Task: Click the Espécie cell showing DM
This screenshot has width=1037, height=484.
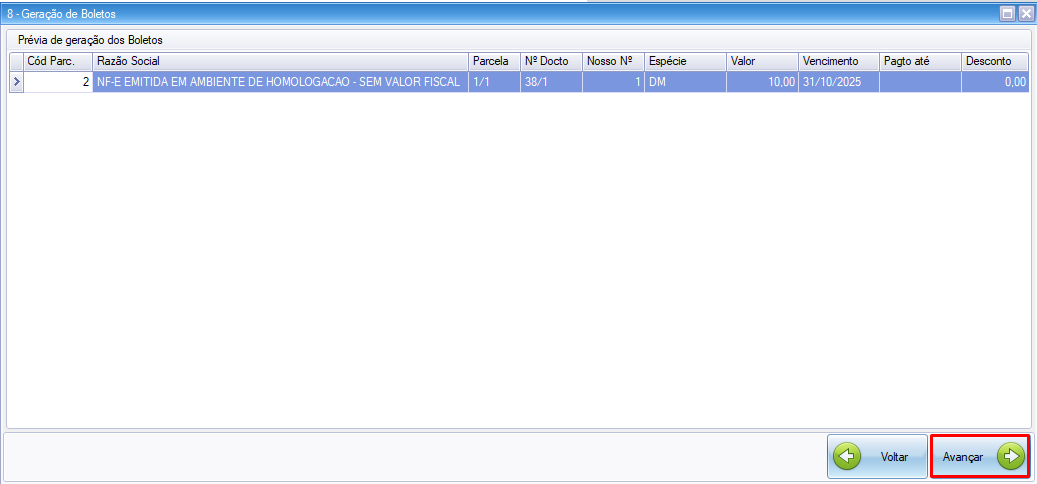Action: click(684, 83)
